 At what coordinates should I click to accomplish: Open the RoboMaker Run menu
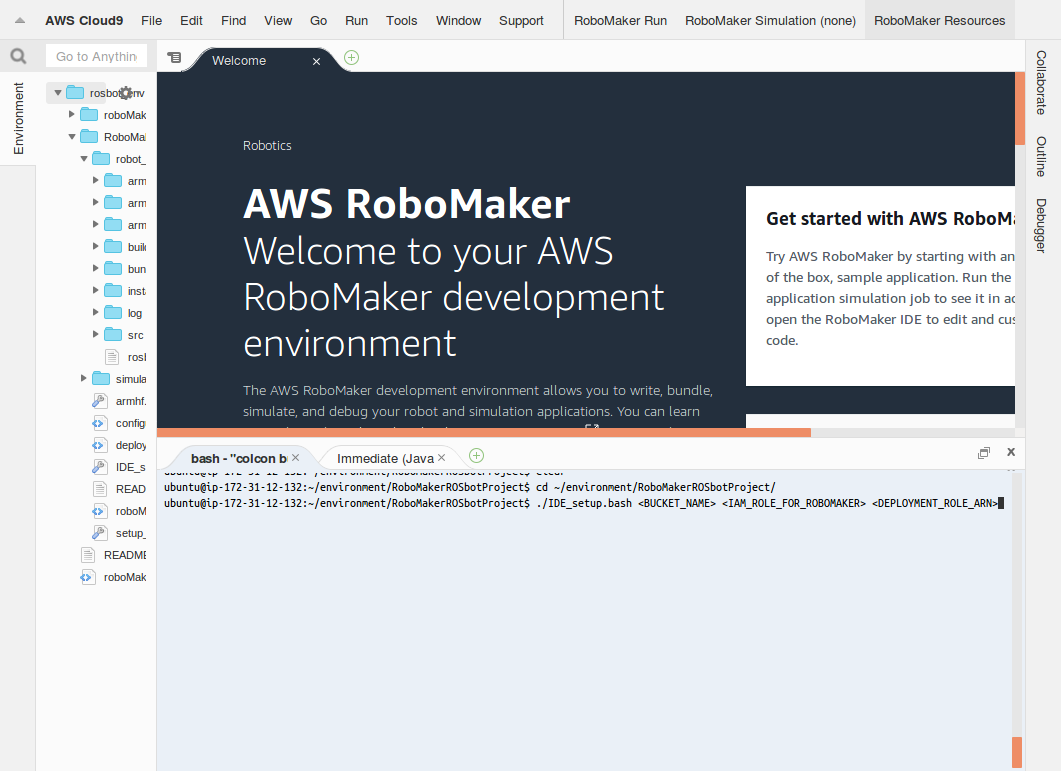(x=620, y=20)
